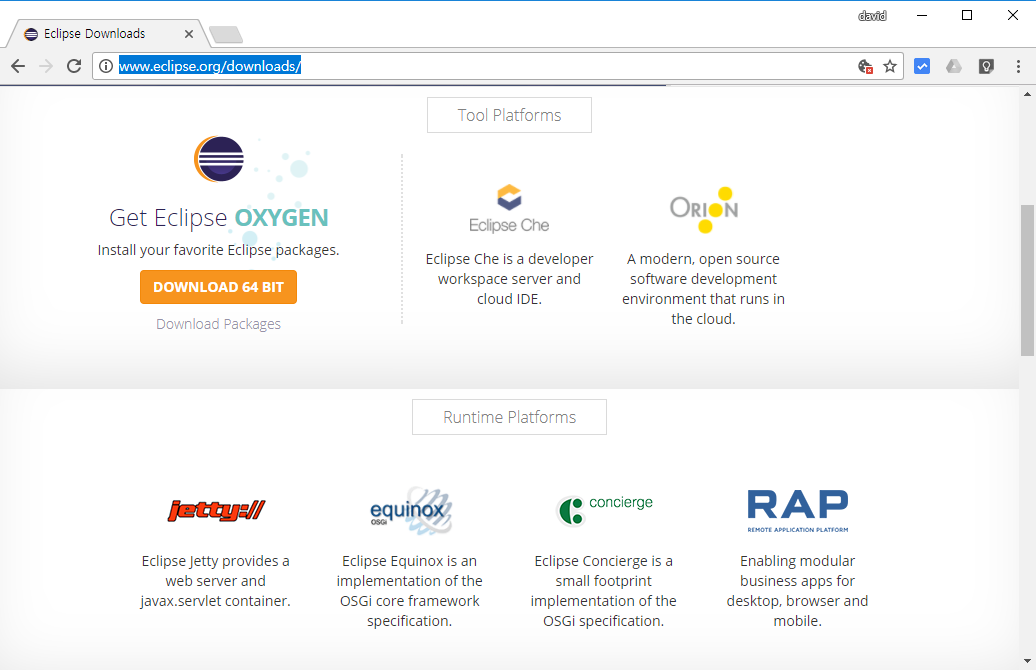The height and width of the screenshot is (670, 1036).
Task: Click 'Install your favorite Eclipse packages.' text
Action: tap(218, 250)
